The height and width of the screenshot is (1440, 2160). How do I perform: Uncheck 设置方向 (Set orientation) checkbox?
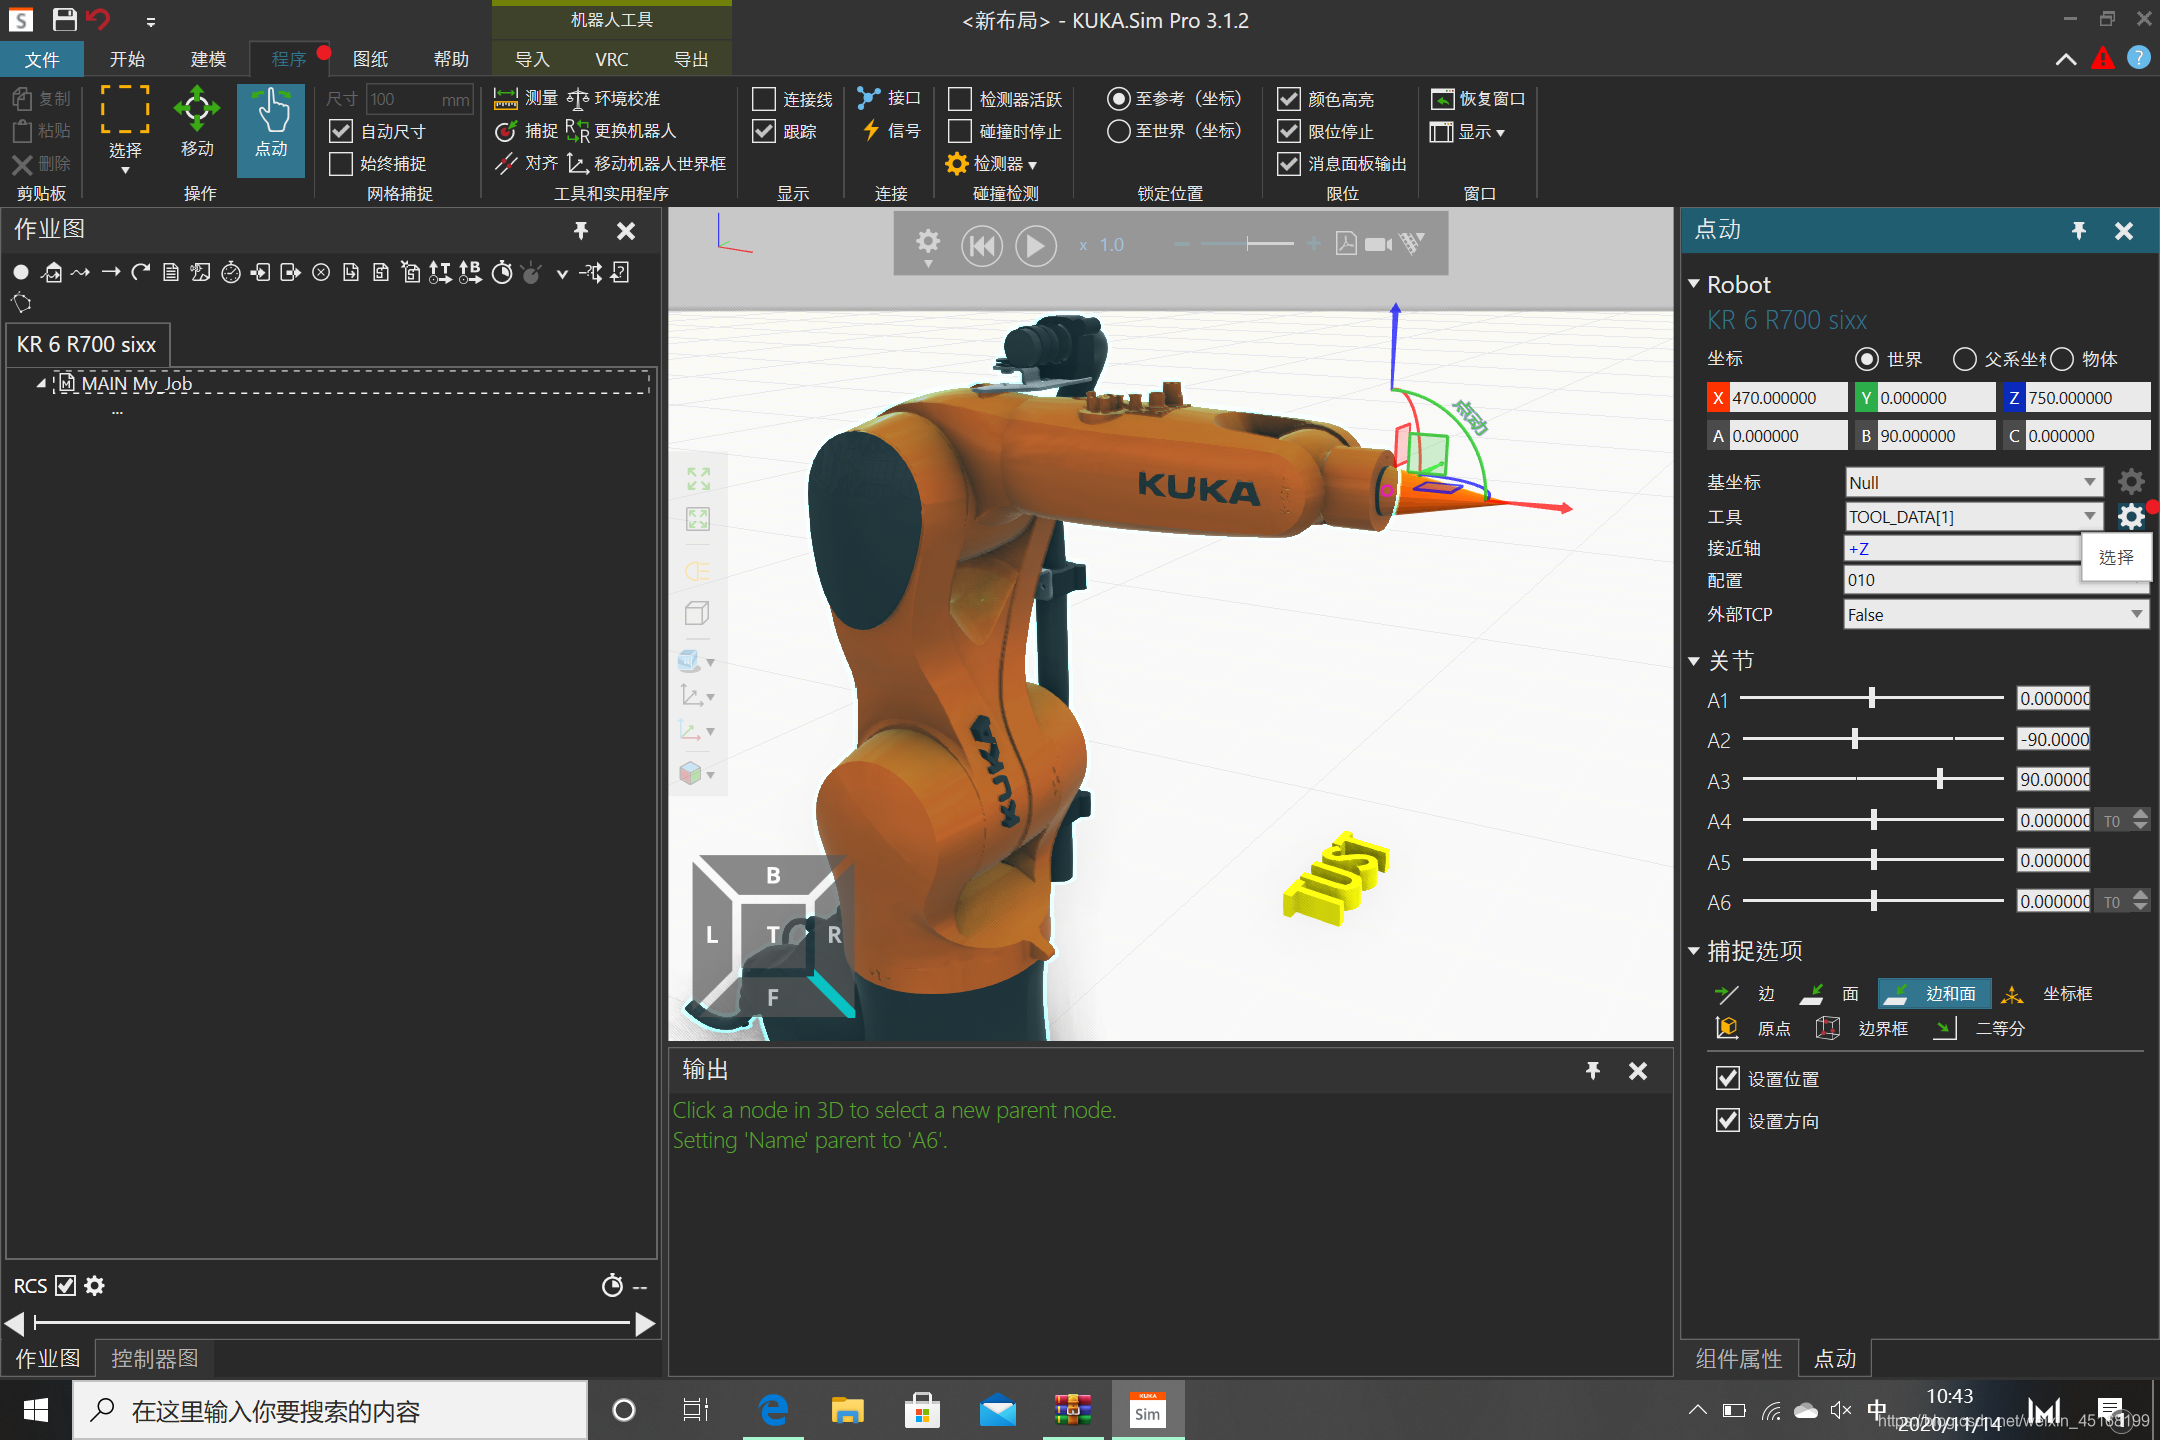click(1727, 1120)
